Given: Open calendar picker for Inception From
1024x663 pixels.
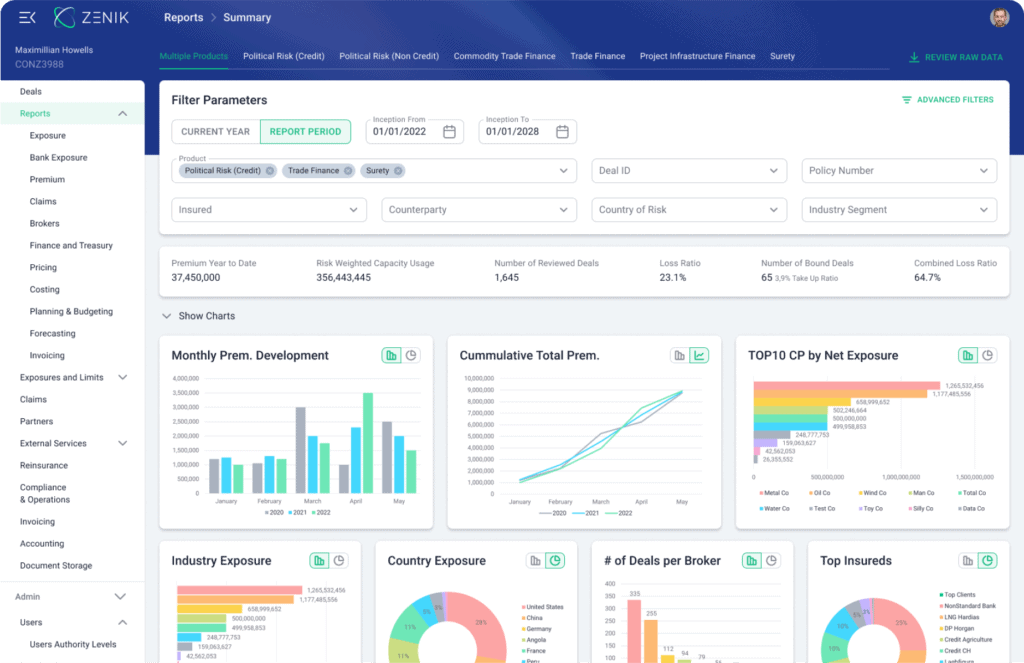Looking at the screenshot, I should 449,132.
